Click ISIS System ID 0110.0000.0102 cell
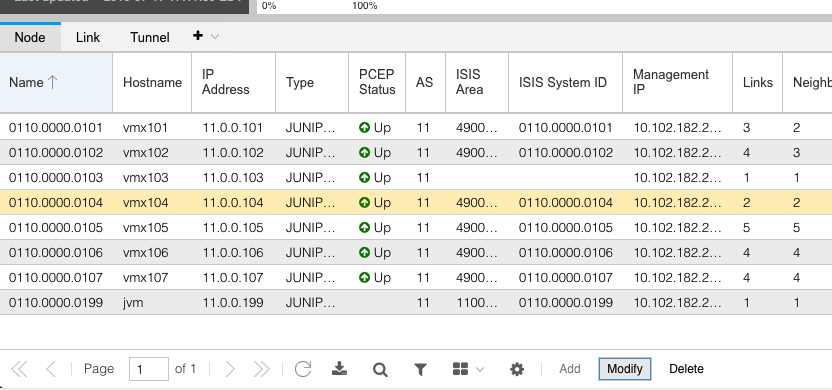This screenshot has width=832, height=390. coord(566,153)
